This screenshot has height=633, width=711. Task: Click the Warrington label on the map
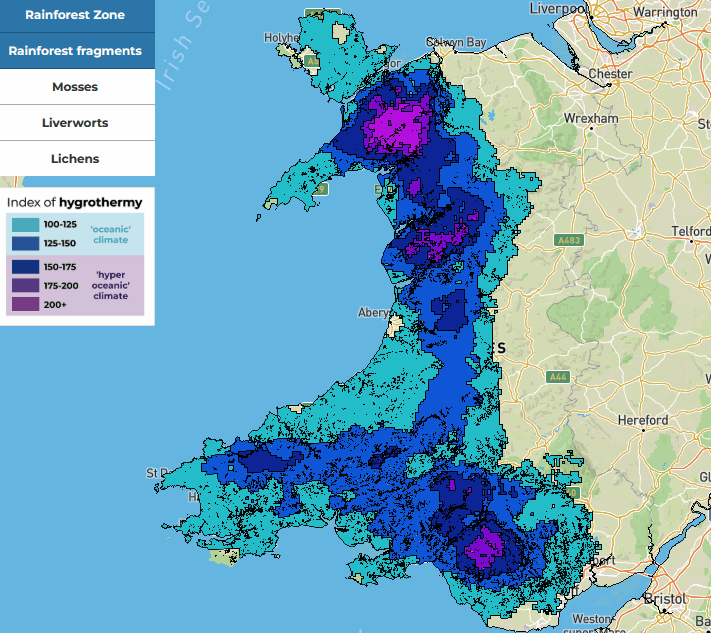point(665,12)
